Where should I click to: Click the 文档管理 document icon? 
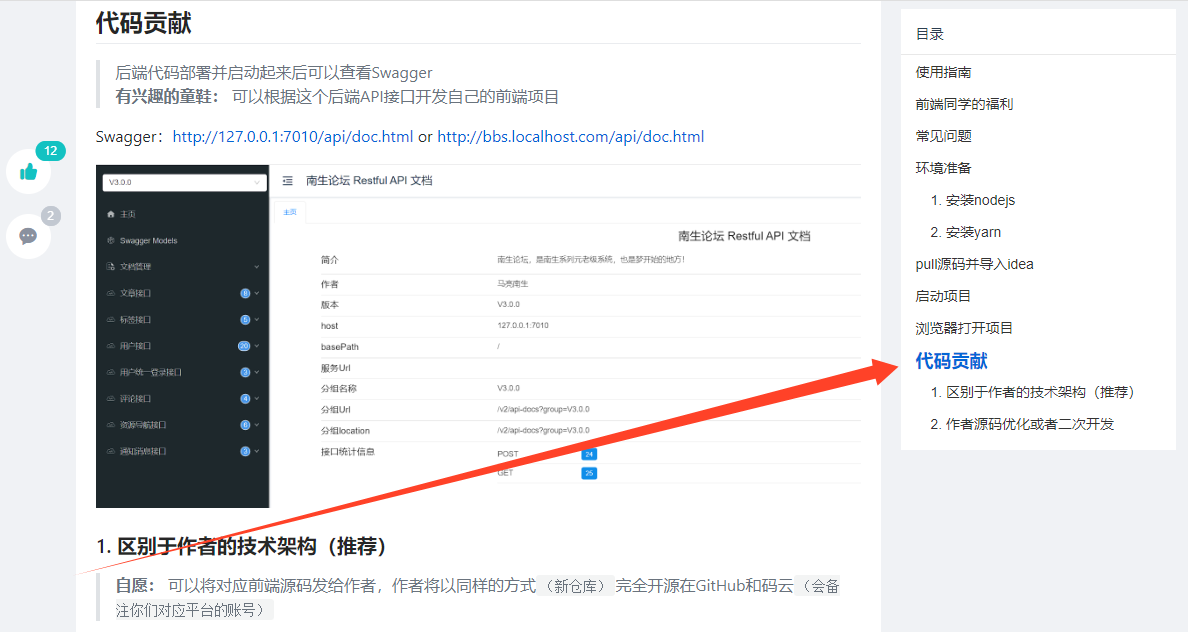coord(111,267)
